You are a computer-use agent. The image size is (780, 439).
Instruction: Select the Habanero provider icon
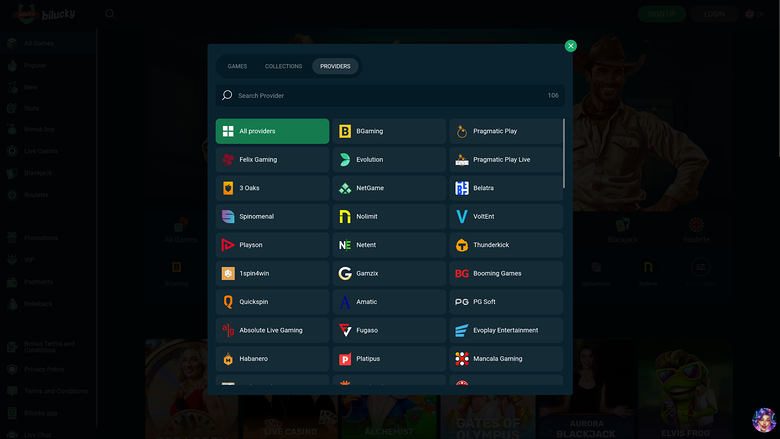coord(228,358)
